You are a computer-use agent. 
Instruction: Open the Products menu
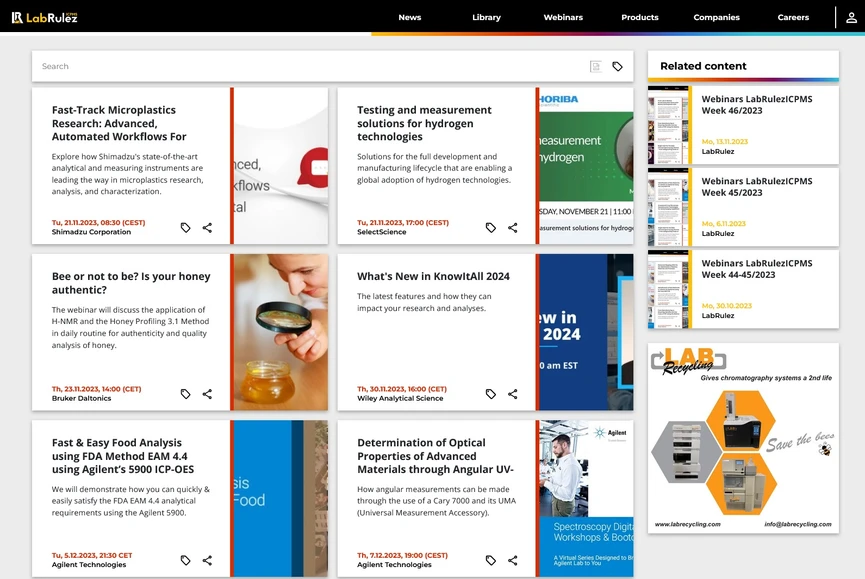click(640, 18)
